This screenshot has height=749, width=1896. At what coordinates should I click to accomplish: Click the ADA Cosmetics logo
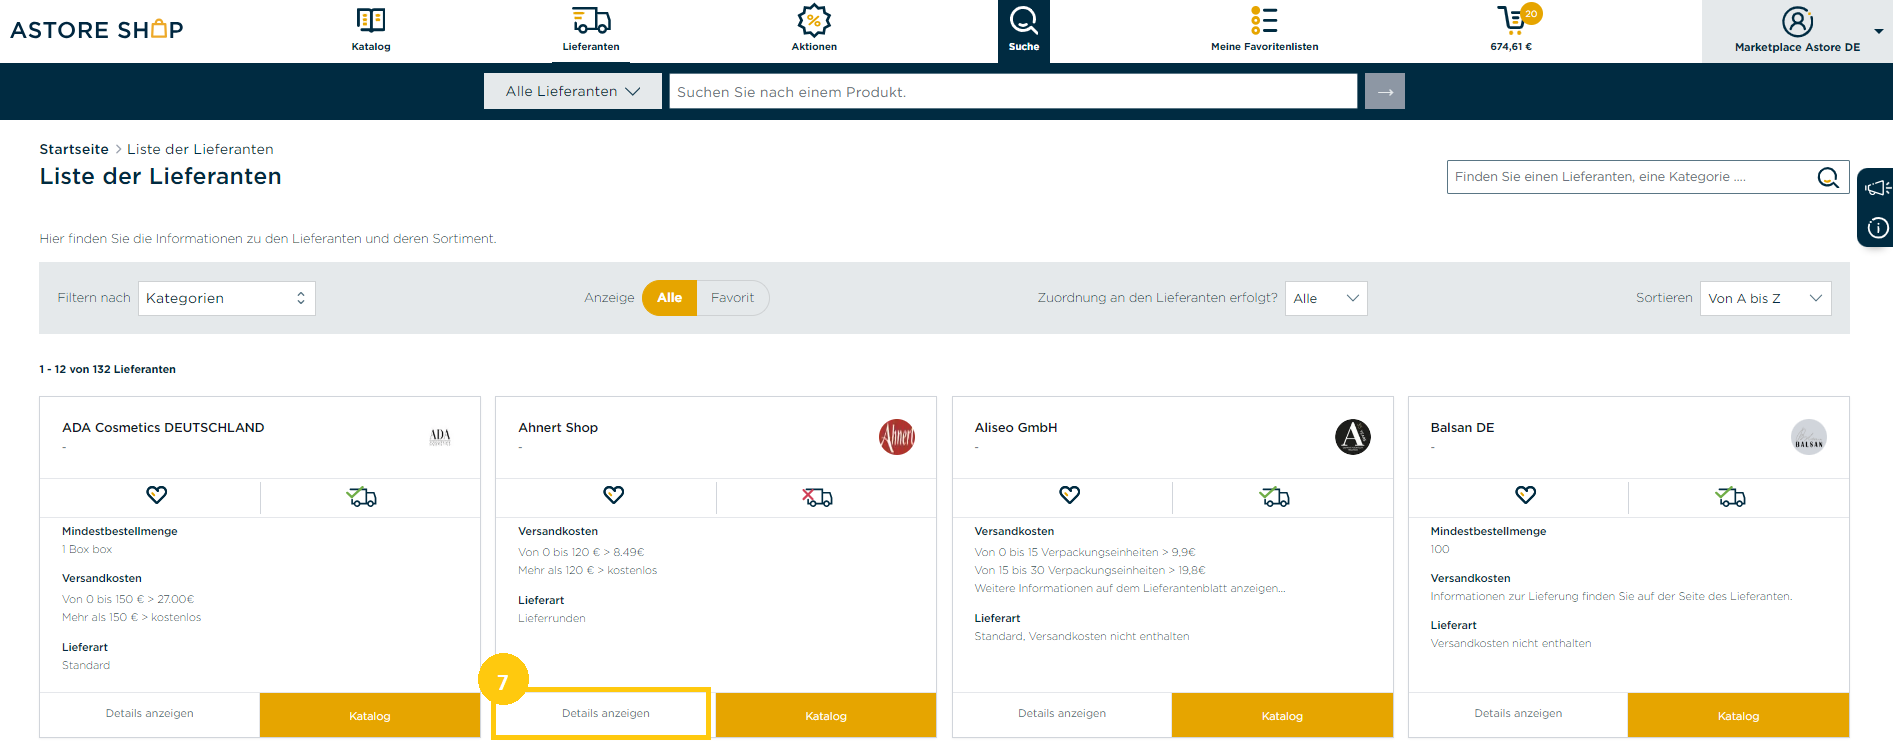click(440, 437)
